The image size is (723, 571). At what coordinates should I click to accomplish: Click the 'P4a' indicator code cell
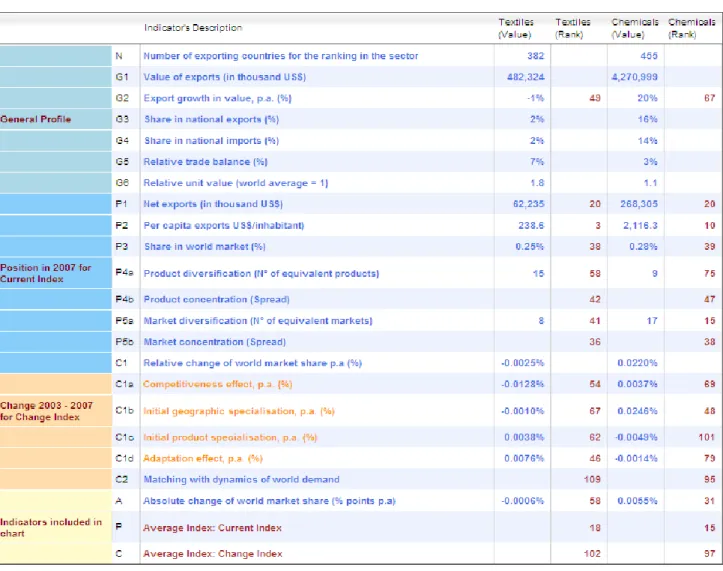(124, 273)
